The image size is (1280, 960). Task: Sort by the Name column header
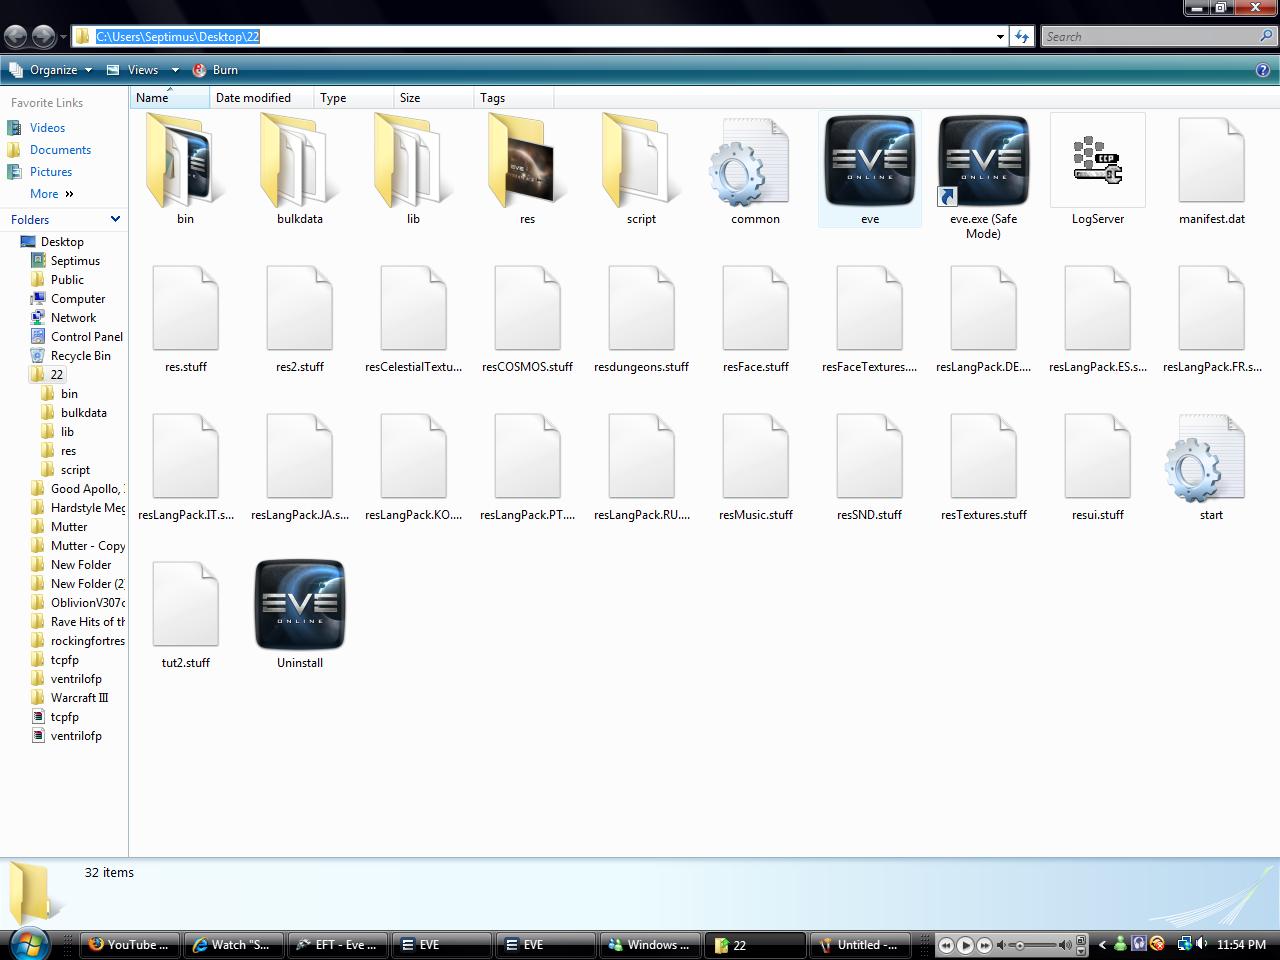[170, 98]
